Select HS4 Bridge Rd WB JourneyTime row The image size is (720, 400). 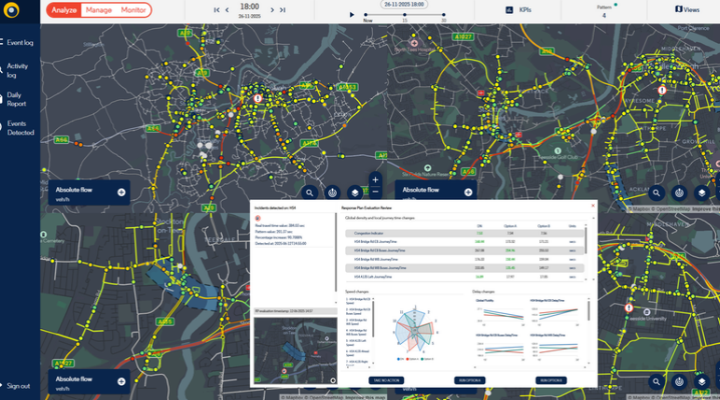click(x=464, y=259)
